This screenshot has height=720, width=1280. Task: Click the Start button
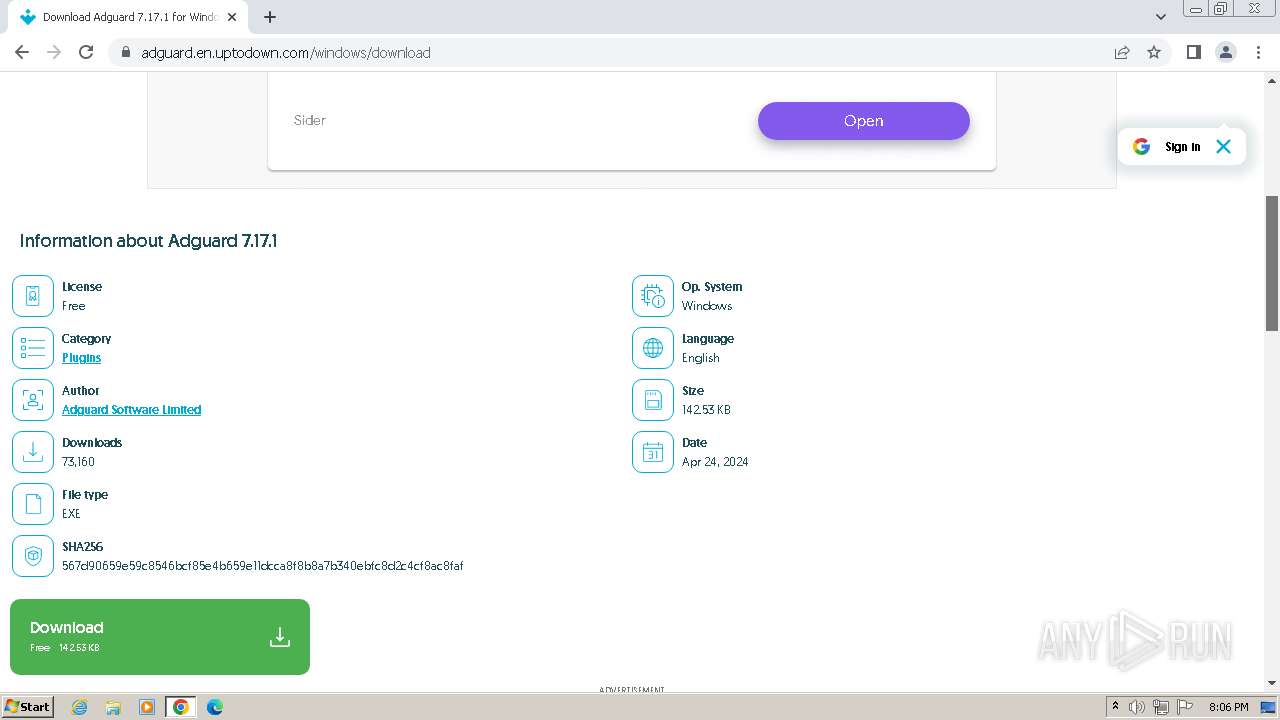coord(27,707)
